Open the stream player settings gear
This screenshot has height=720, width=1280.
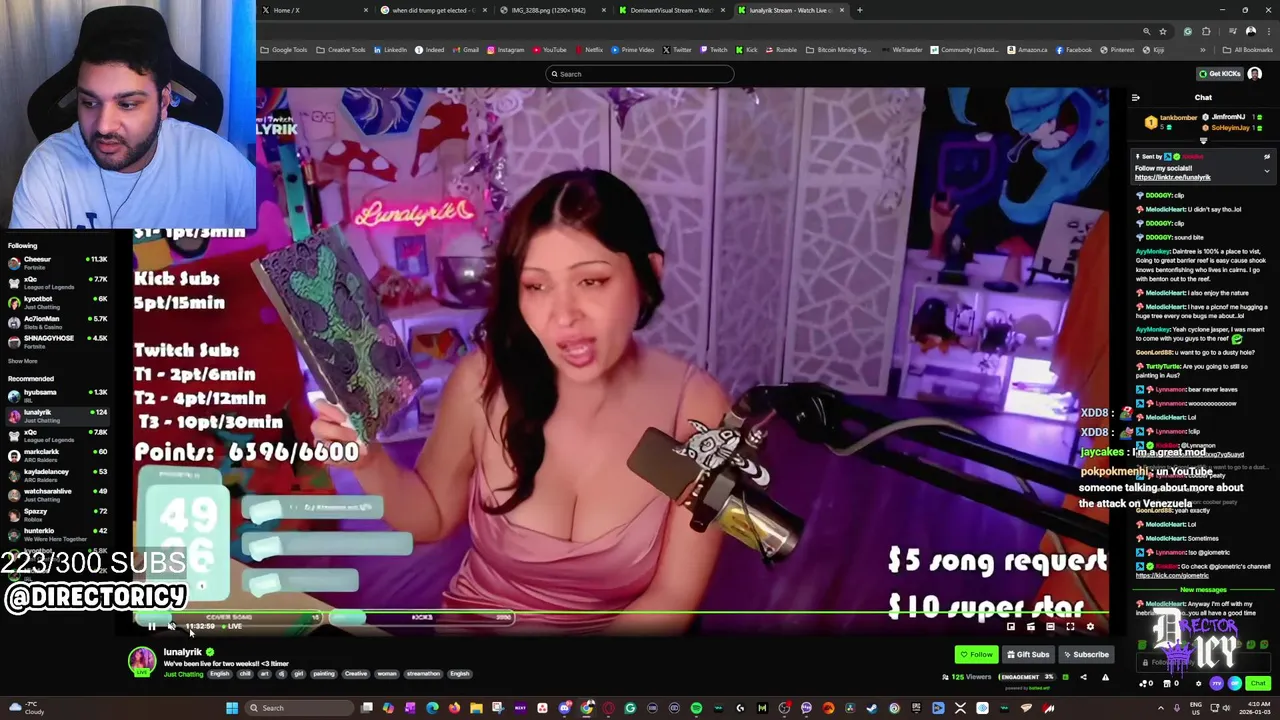(1090, 627)
